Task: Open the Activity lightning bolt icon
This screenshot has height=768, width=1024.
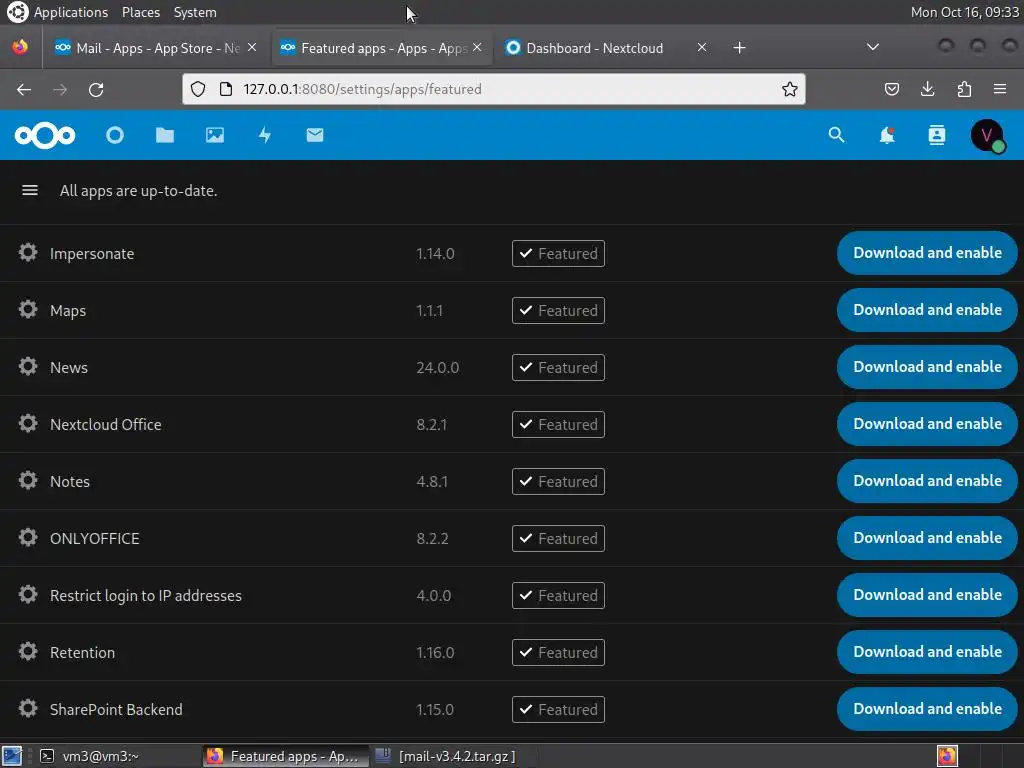Action: pos(264,135)
